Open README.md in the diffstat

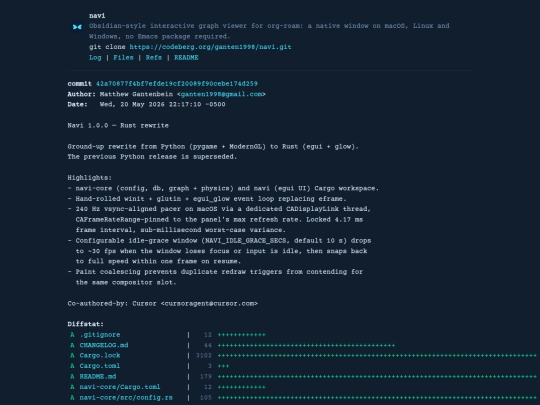tap(98, 376)
